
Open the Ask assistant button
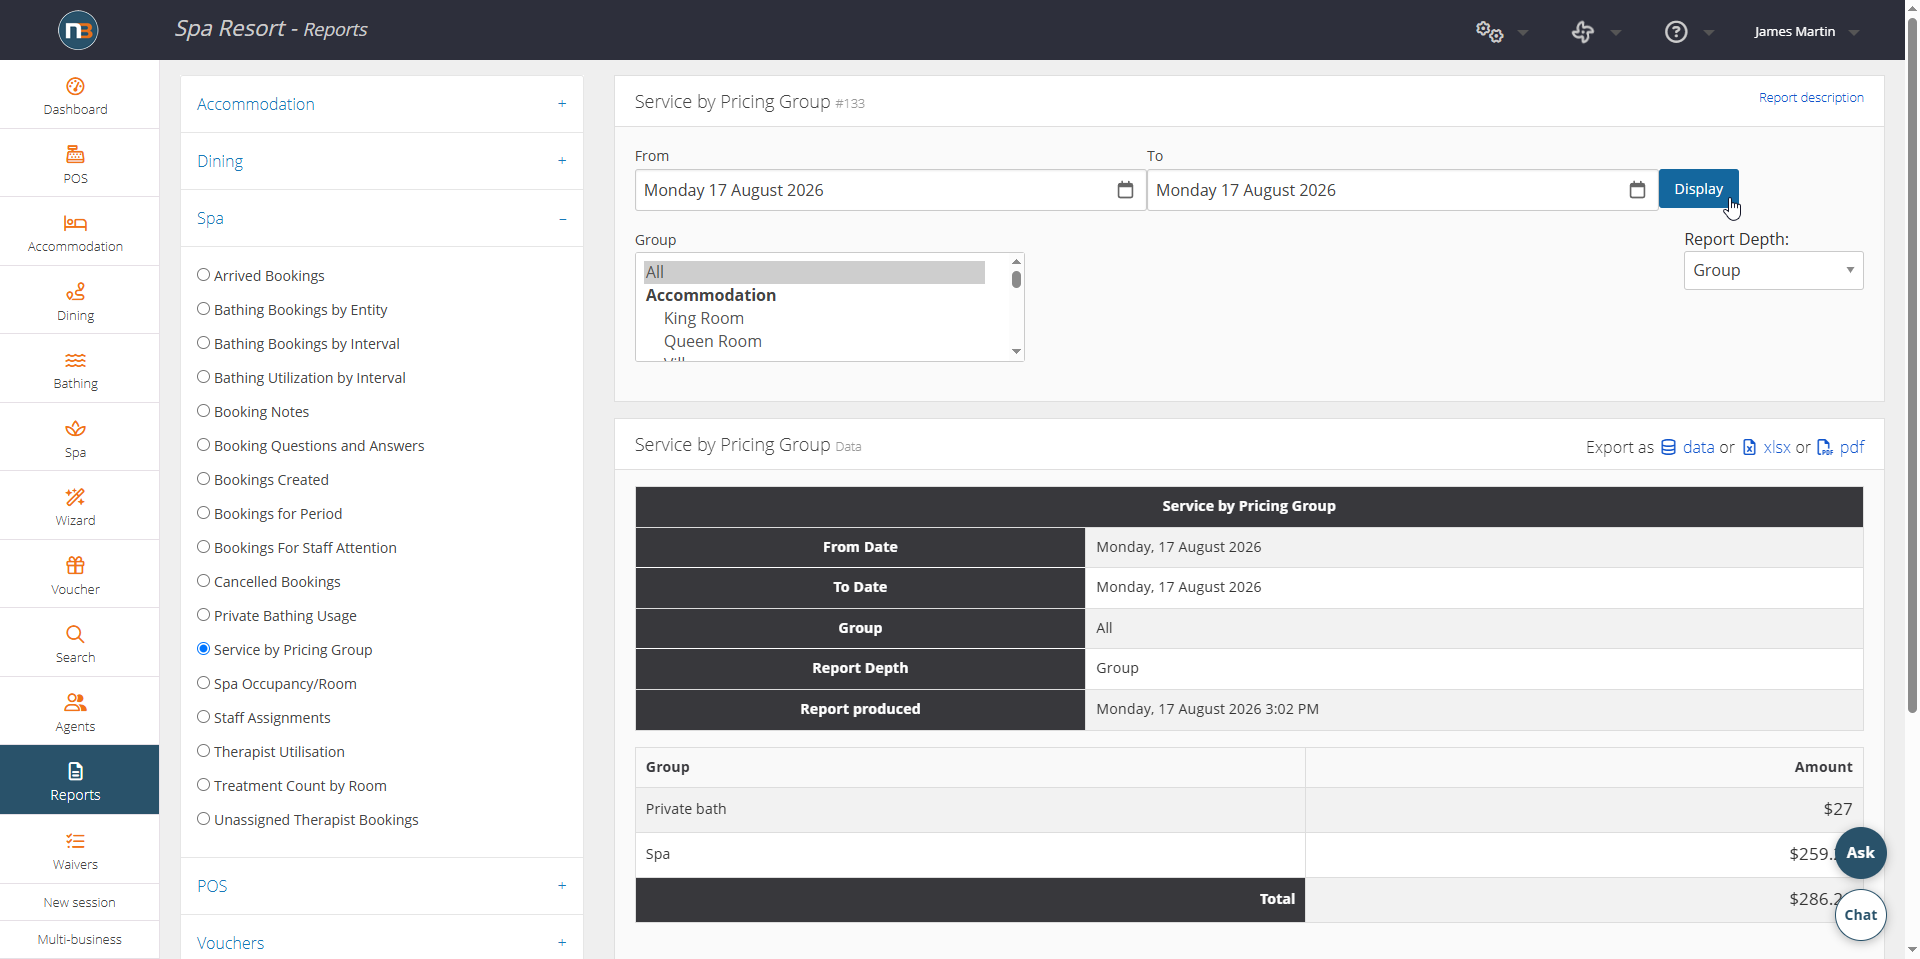coord(1860,853)
